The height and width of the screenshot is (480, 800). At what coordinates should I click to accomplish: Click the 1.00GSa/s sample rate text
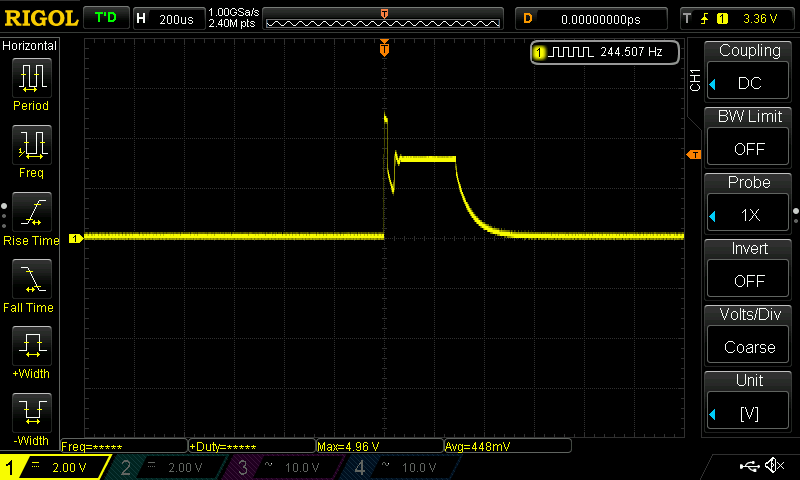(234, 12)
